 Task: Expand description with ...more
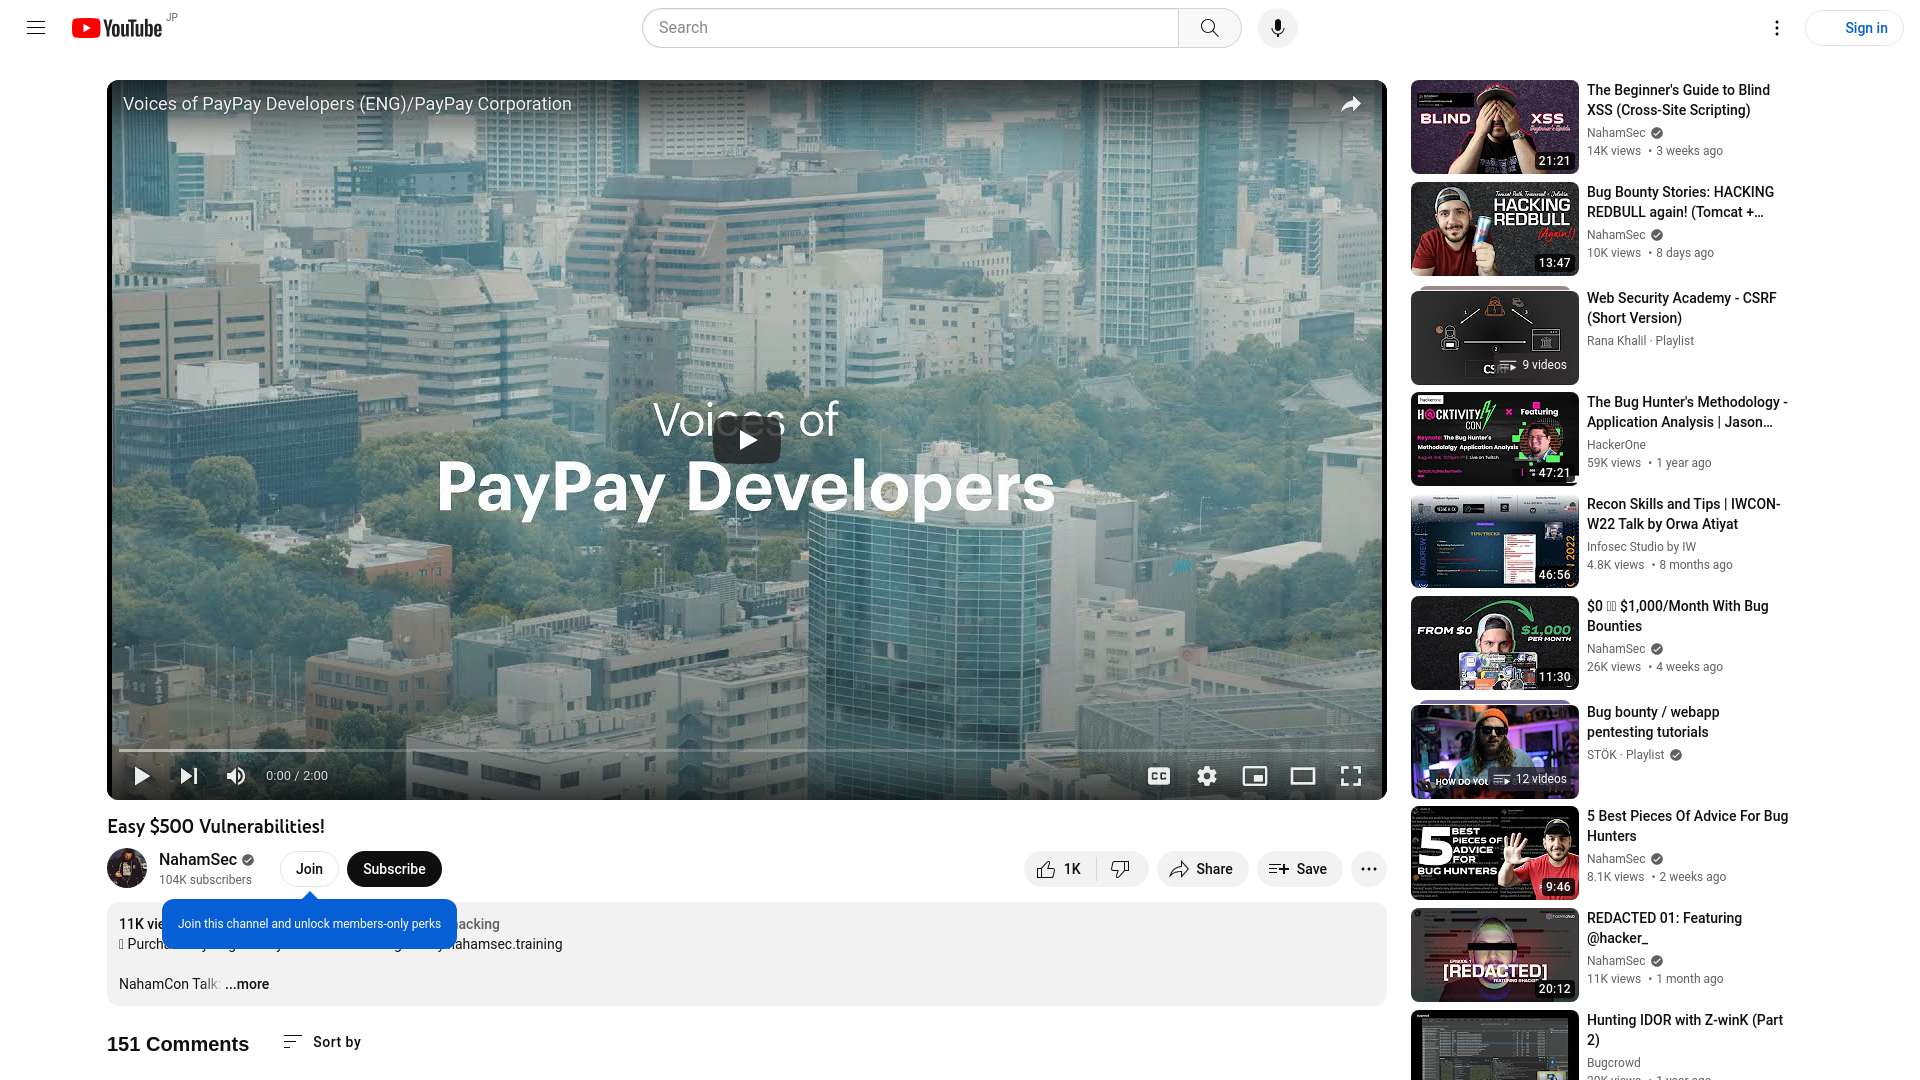[247, 984]
